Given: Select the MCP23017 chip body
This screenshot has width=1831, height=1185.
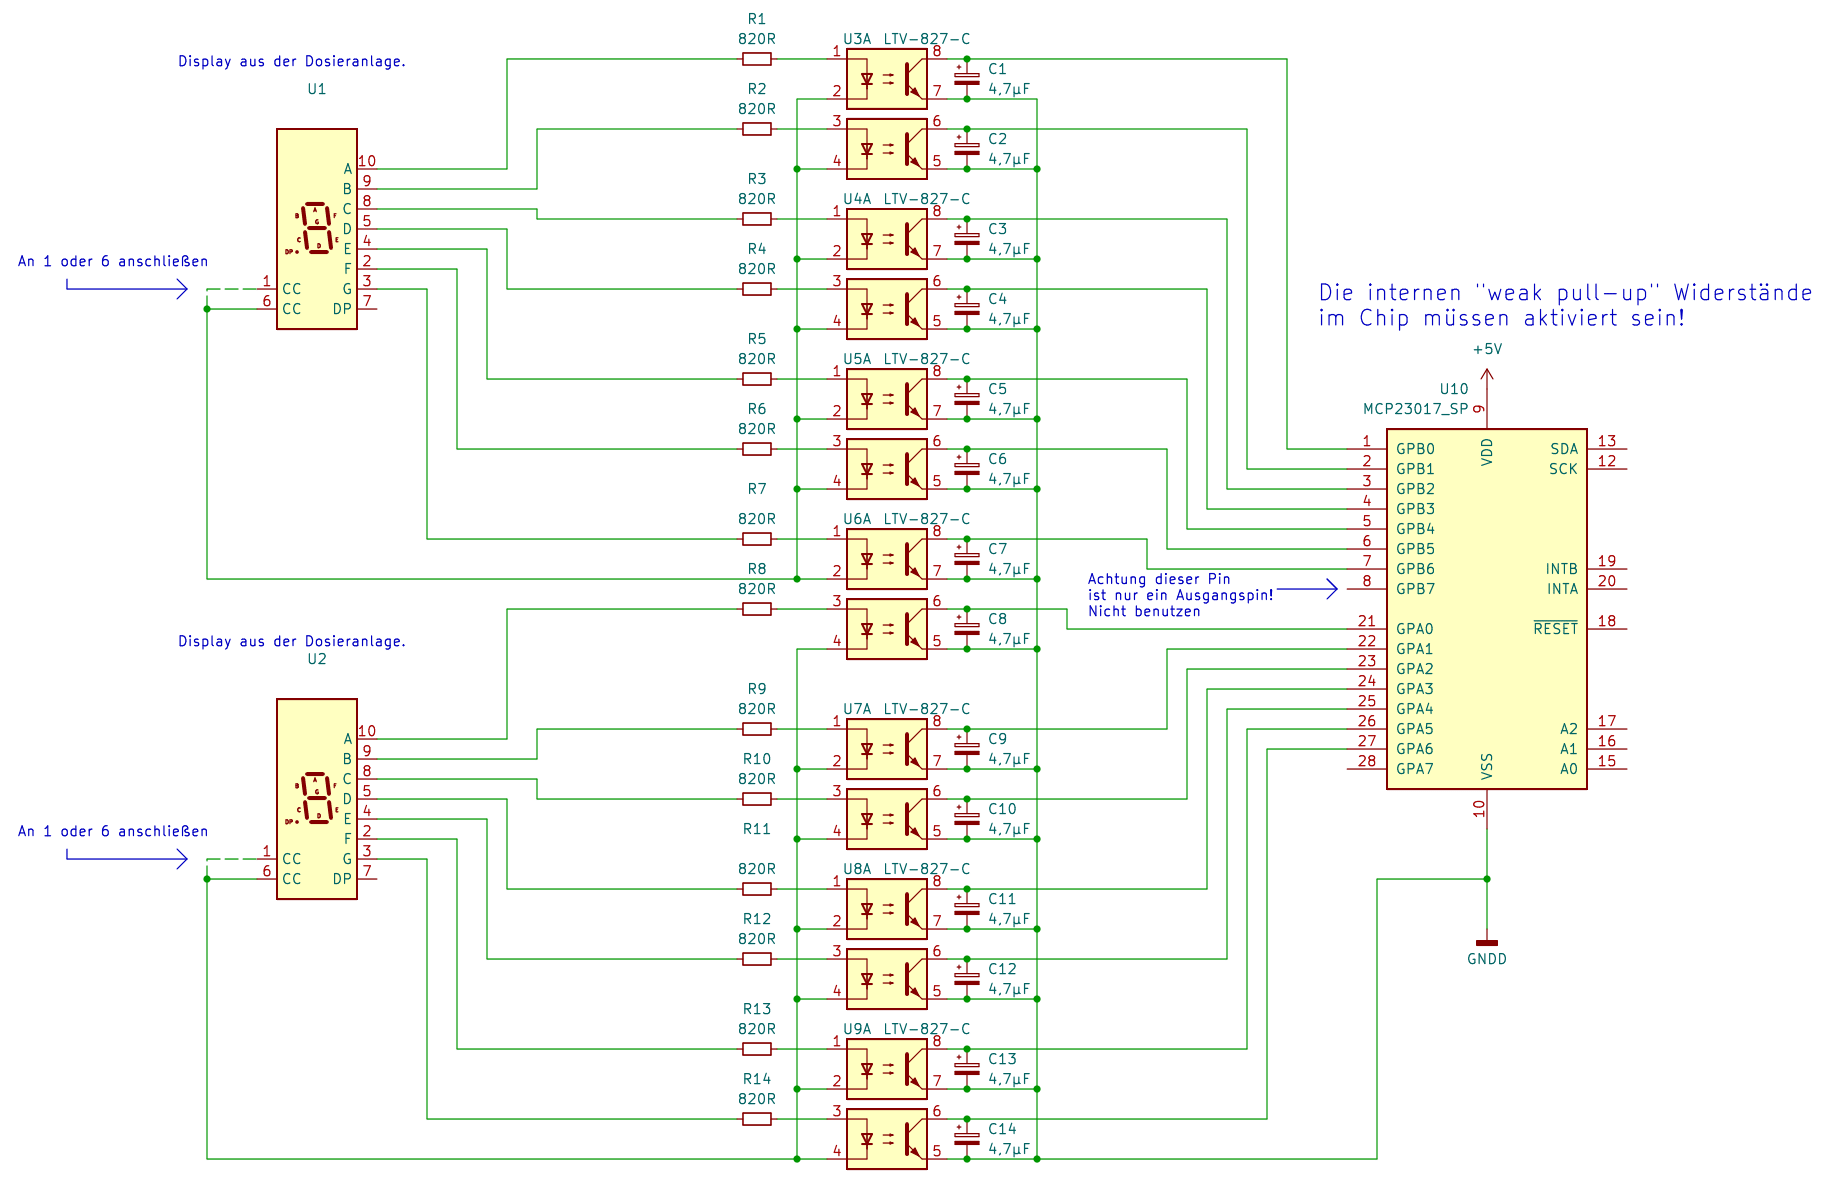Looking at the screenshot, I should coord(1487,609).
